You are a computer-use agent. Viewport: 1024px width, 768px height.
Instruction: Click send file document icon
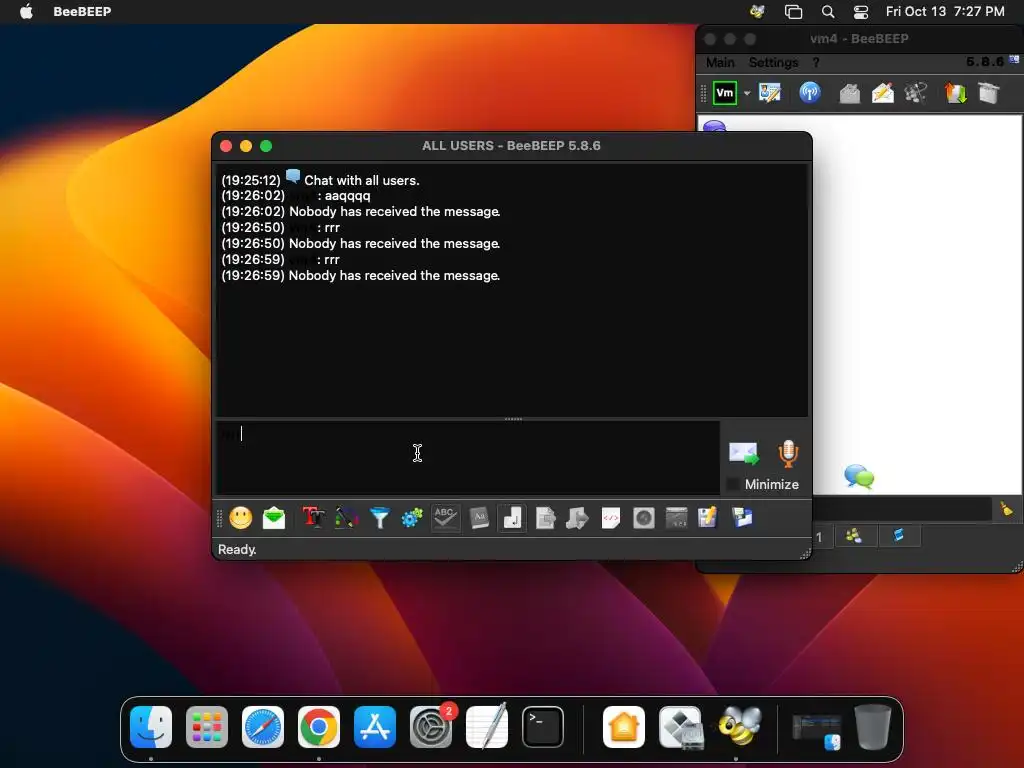[x=545, y=519]
